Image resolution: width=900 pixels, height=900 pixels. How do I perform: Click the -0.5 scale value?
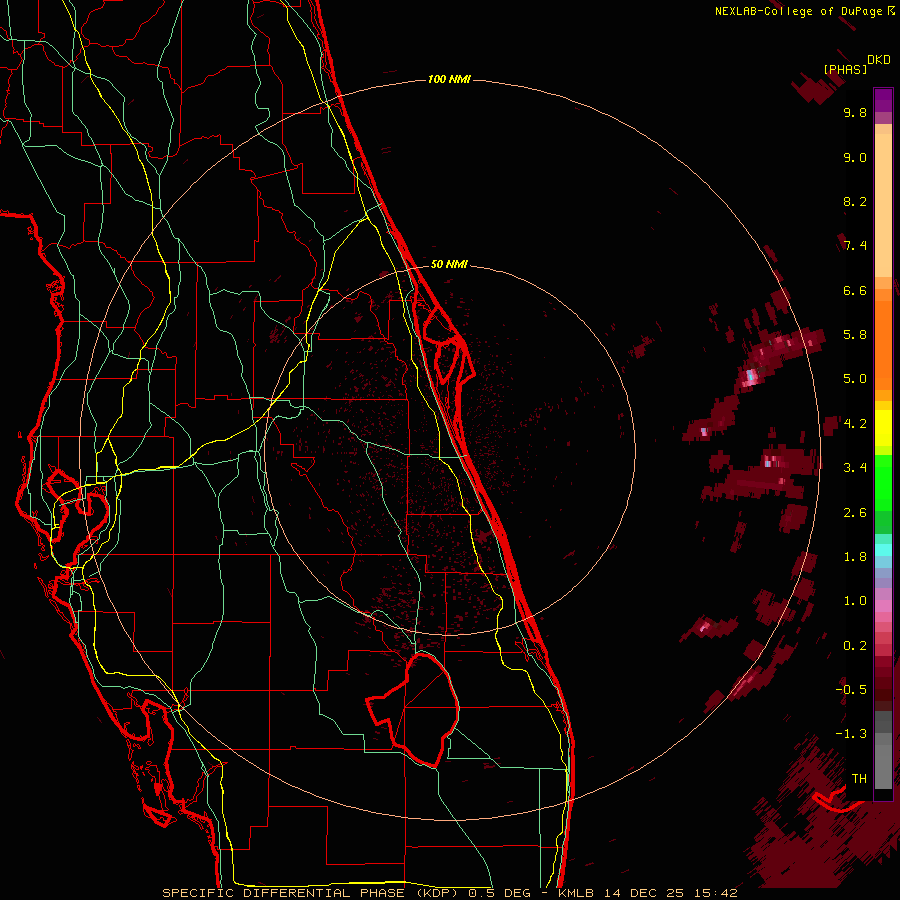click(x=851, y=690)
